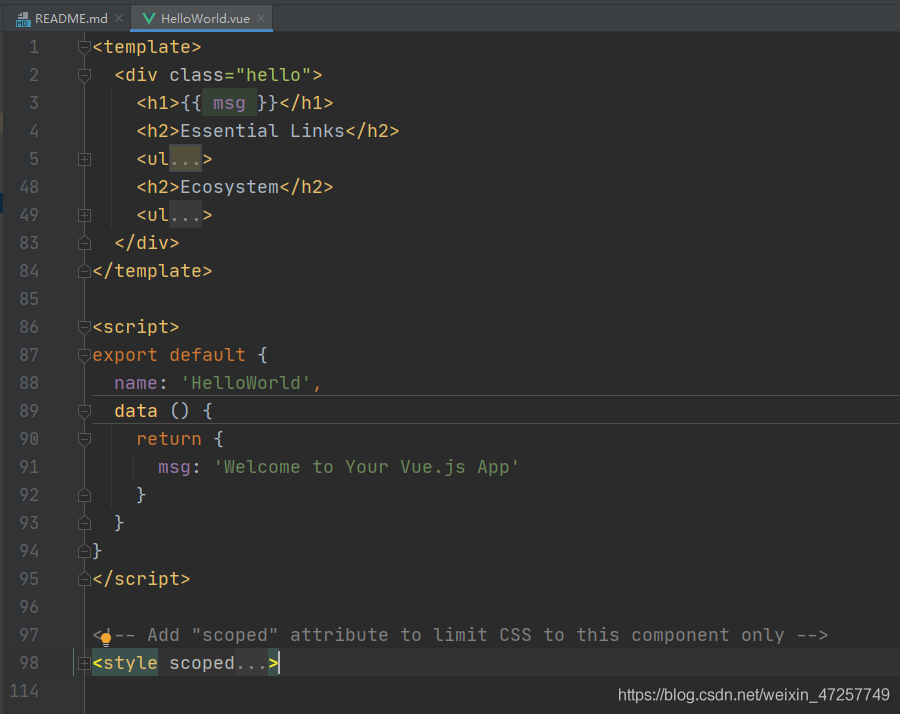
Task: Select the HelloWorld.vue tab
Action: (x=201, y=18)
